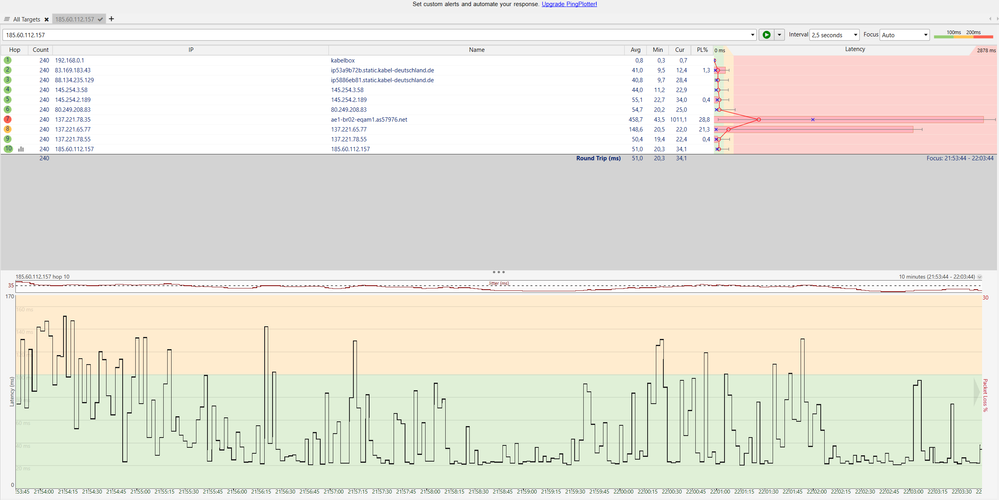999x500 pixels.
Task: Select the IP 88.134.235.129 cell
Action: tap(75, 80)
